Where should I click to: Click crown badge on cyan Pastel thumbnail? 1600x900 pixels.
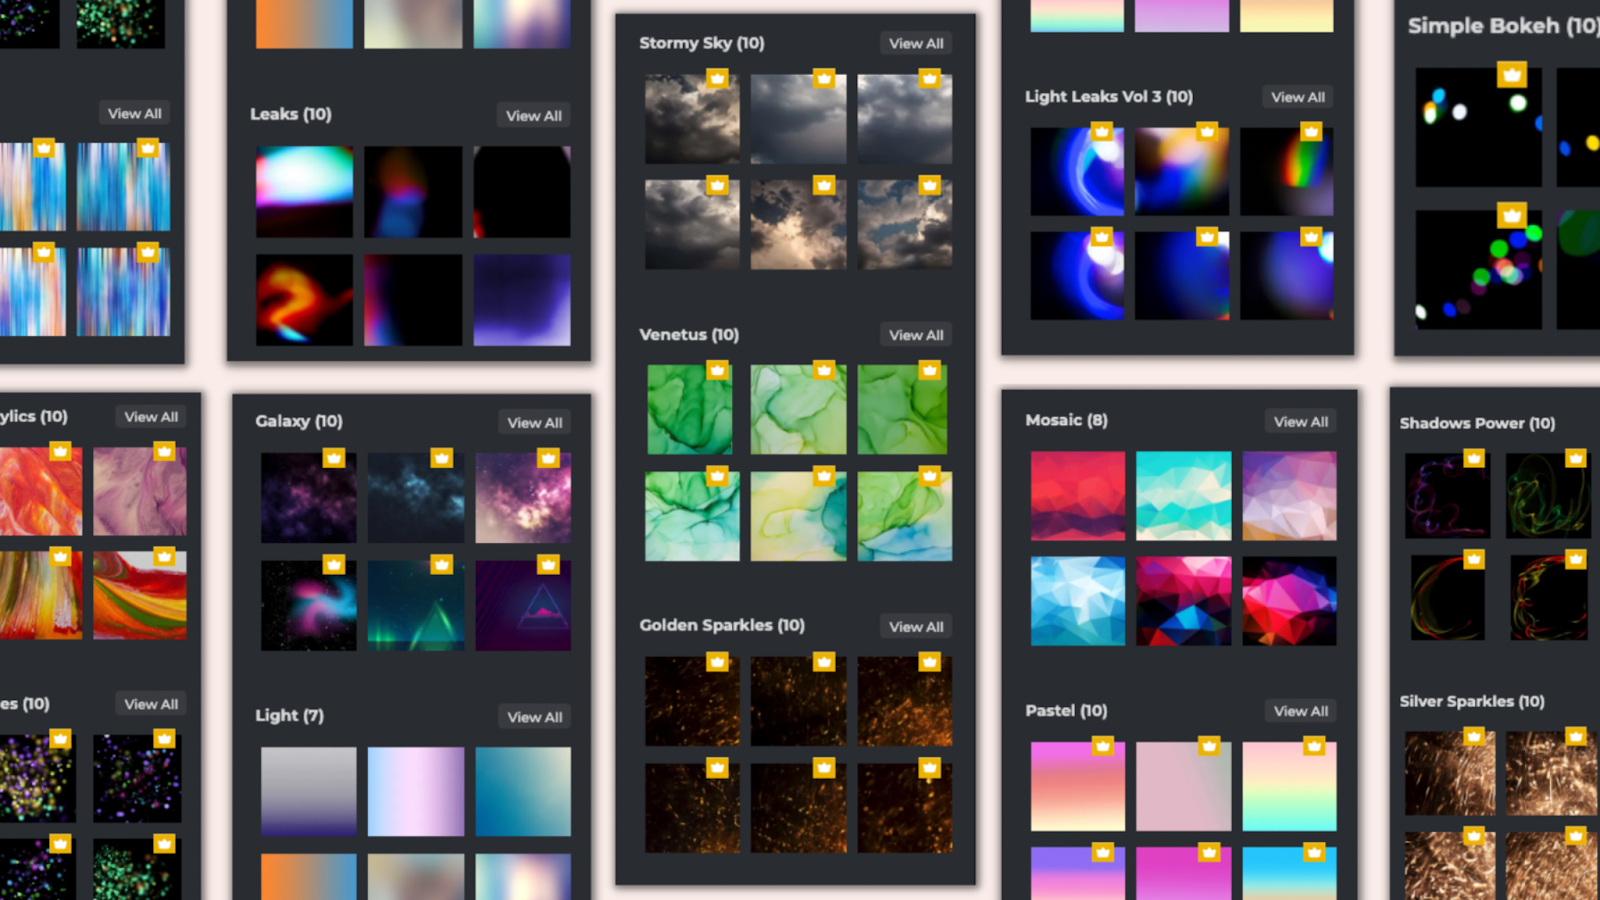coord(1314,852)
